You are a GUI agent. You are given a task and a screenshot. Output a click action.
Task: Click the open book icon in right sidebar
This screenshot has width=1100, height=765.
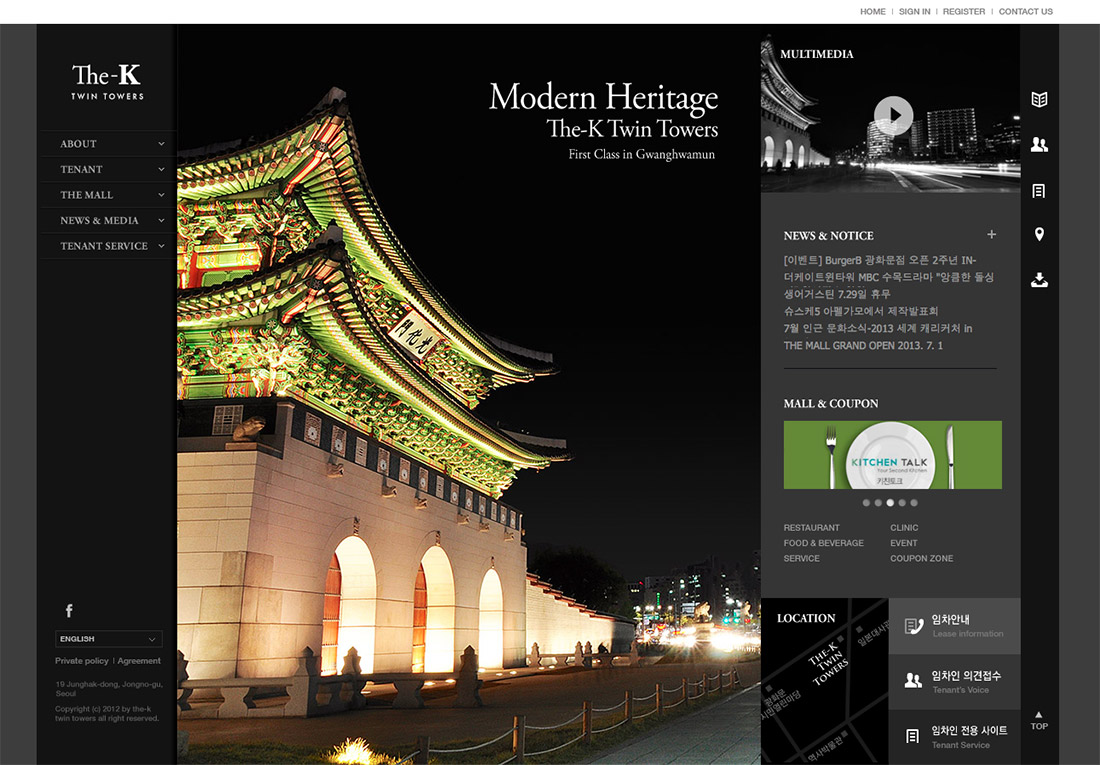pyautogui.click(x=1039, y=99)
